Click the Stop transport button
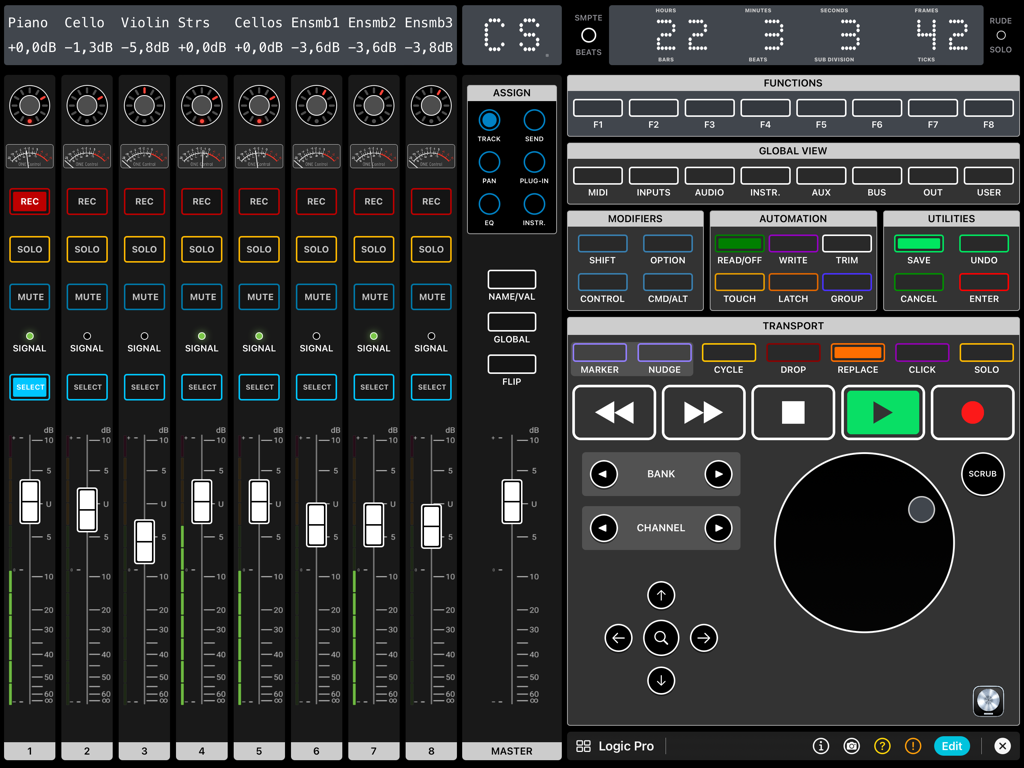1024x768 pixels. tap(793, 412)
